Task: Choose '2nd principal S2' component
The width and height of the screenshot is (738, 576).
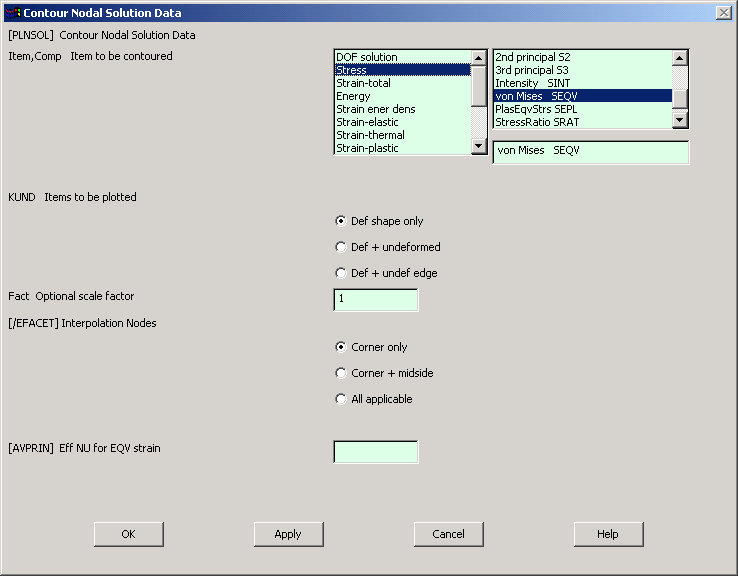Action: tap(583, 57)
